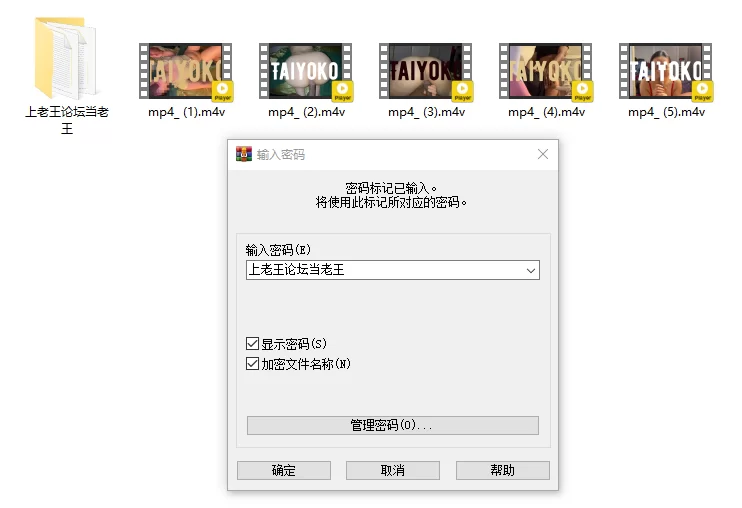Click the mp4_ (4).m4v file name
Viewport: 742px width, 508px height.
pyautogui.click(x=547, y=112)
